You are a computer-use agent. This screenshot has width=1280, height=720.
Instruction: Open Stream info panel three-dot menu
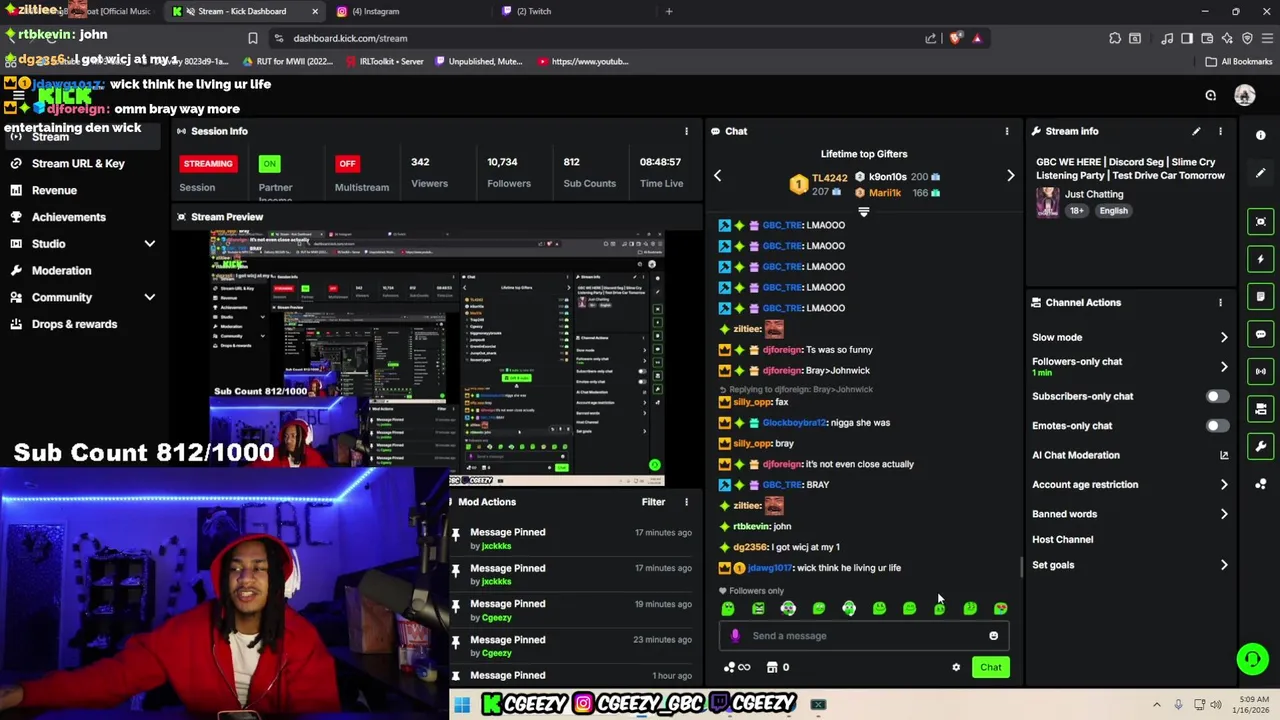(1220, 131)
